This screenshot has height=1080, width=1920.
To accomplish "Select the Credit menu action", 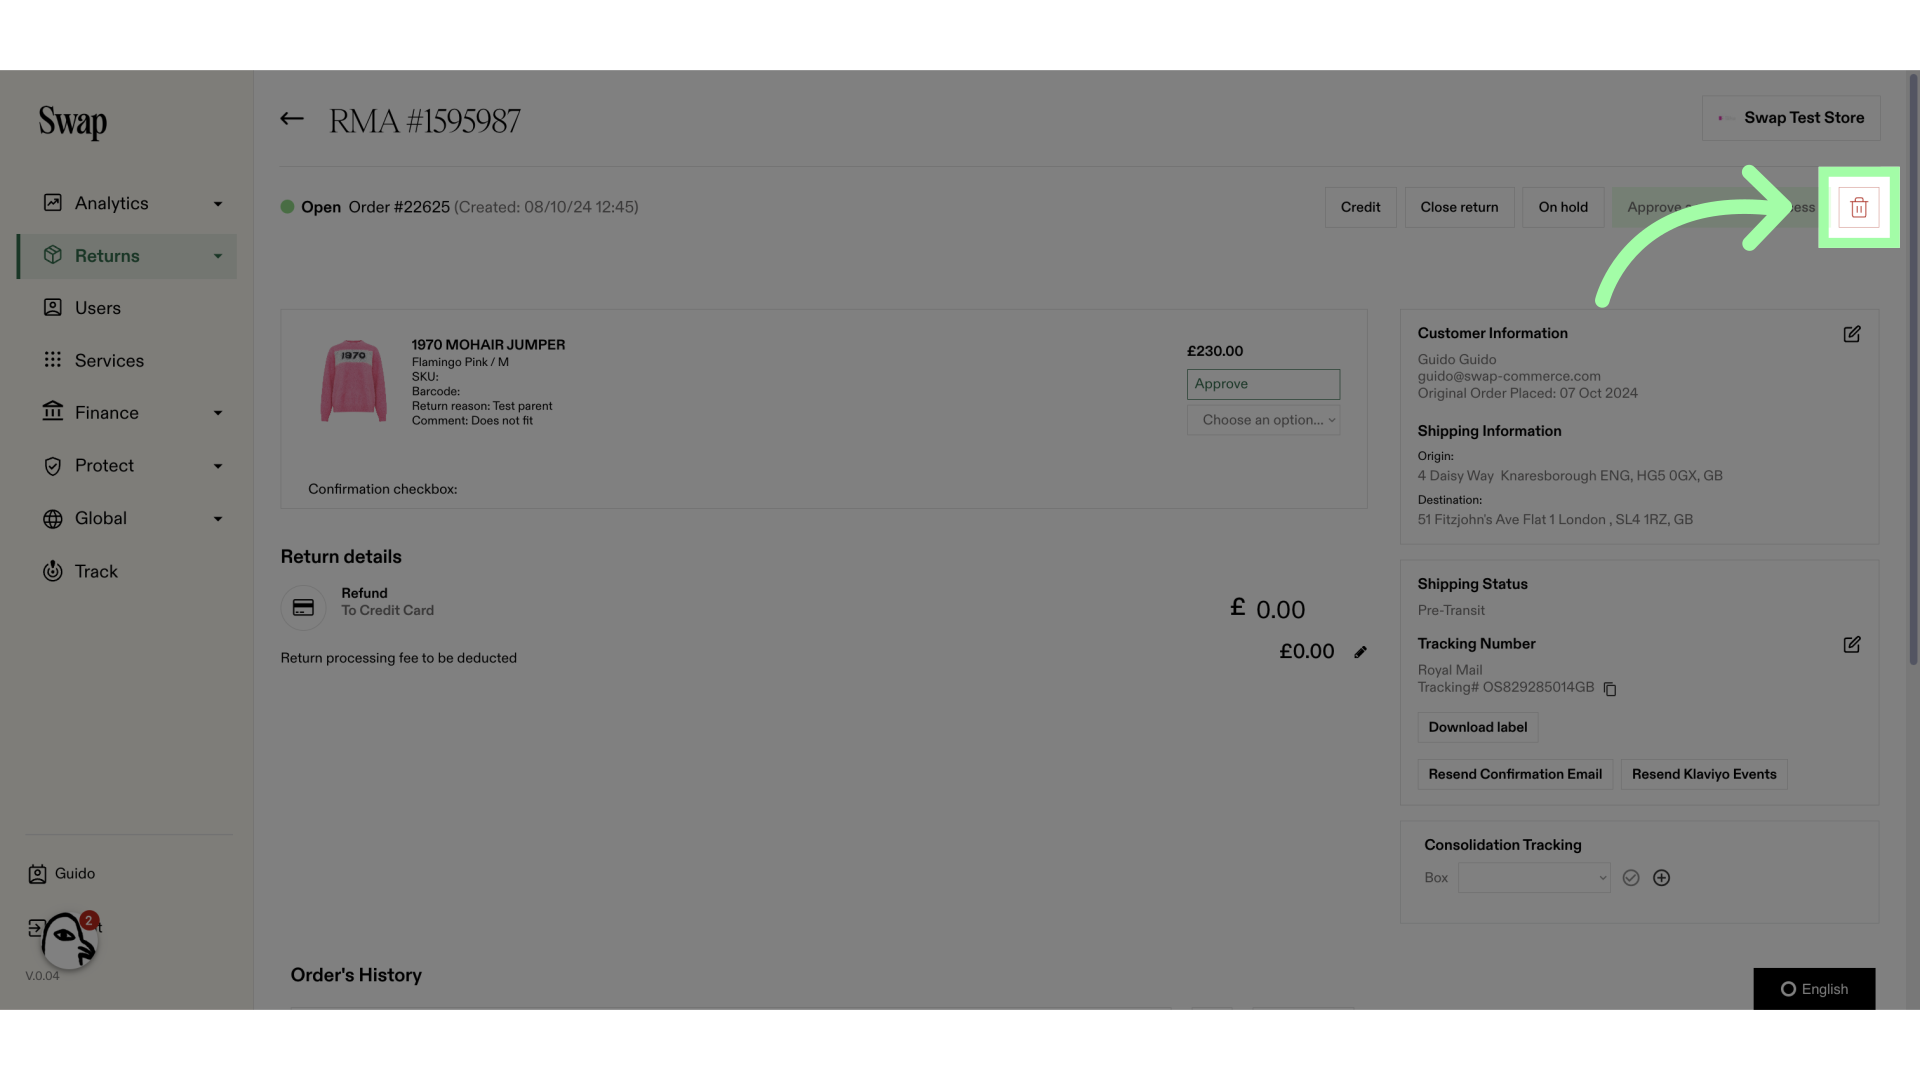I will [1361, 207].
